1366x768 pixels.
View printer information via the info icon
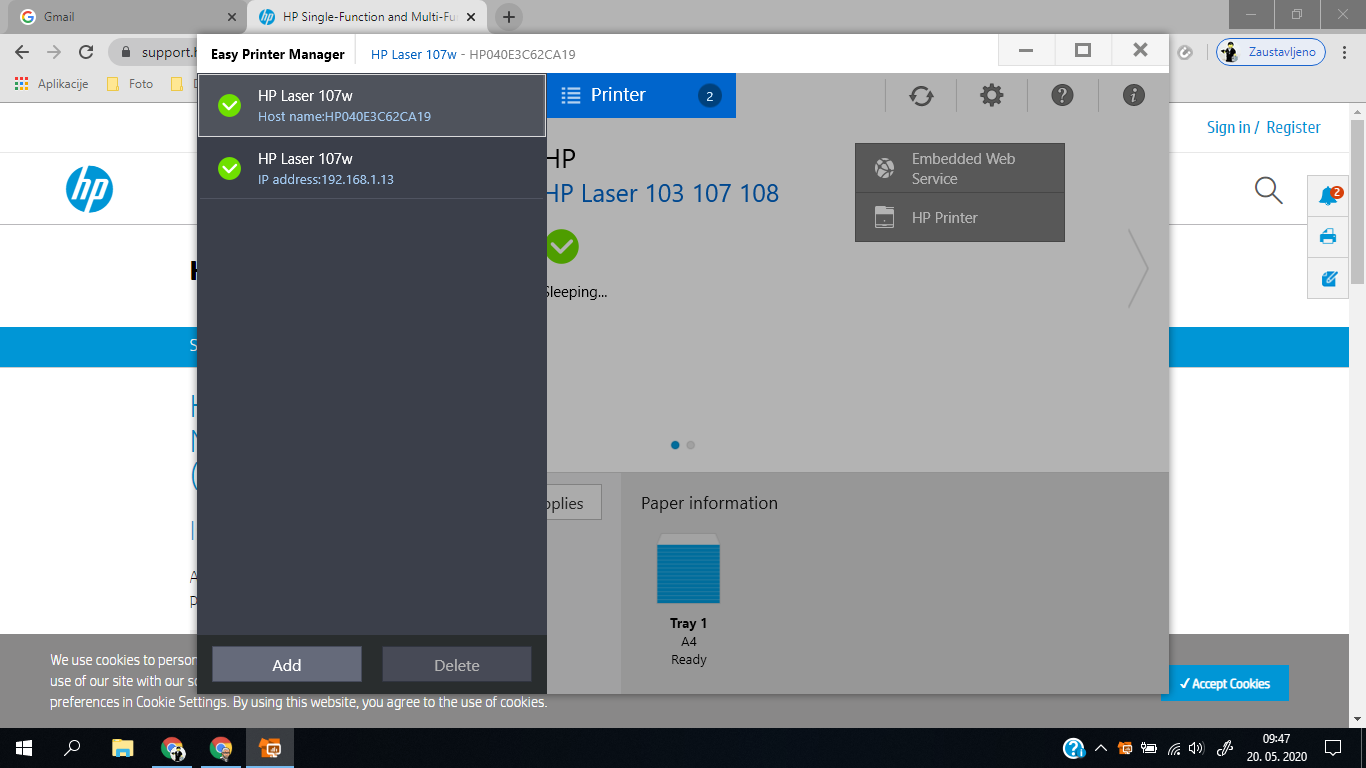pos(1133,95)
